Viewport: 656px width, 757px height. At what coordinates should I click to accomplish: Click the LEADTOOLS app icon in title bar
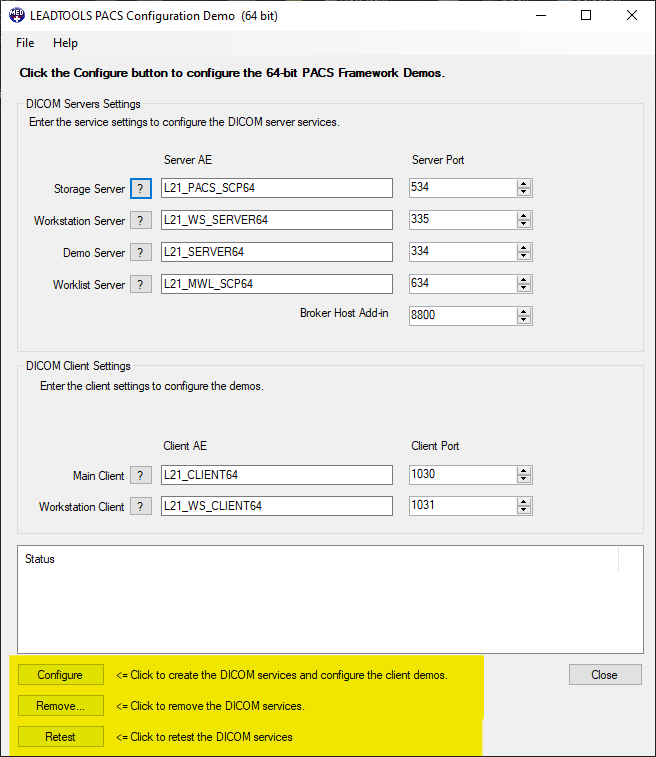coord(17,15)
